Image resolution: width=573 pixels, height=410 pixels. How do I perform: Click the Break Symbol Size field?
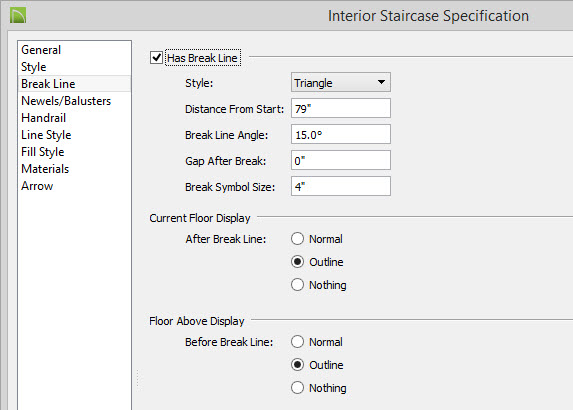(x=341, y=186)
